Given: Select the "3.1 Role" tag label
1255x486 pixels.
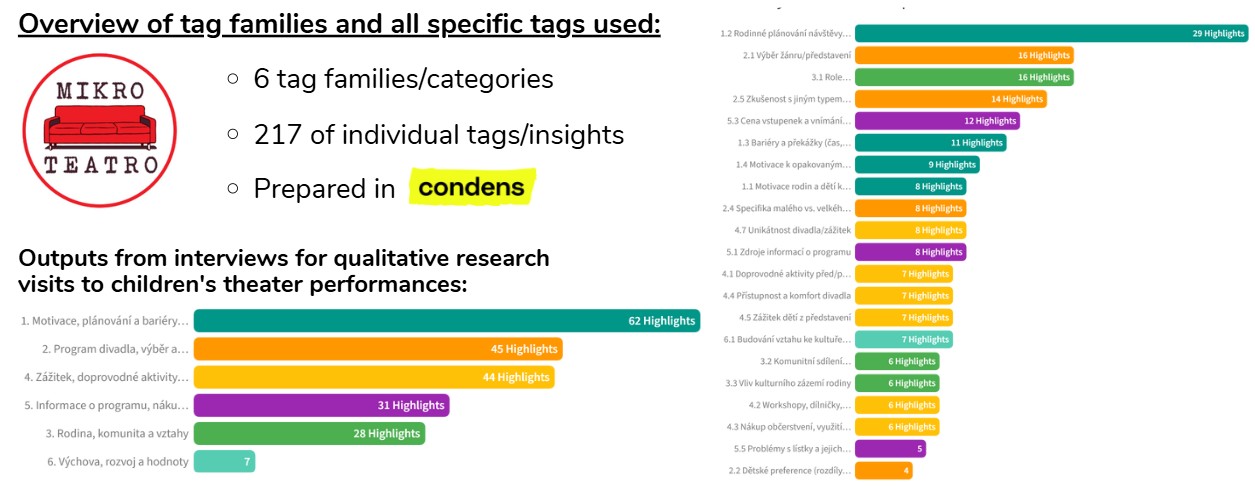Looking at the screenshot, I should pyautogui.click(x=831, y=77).
